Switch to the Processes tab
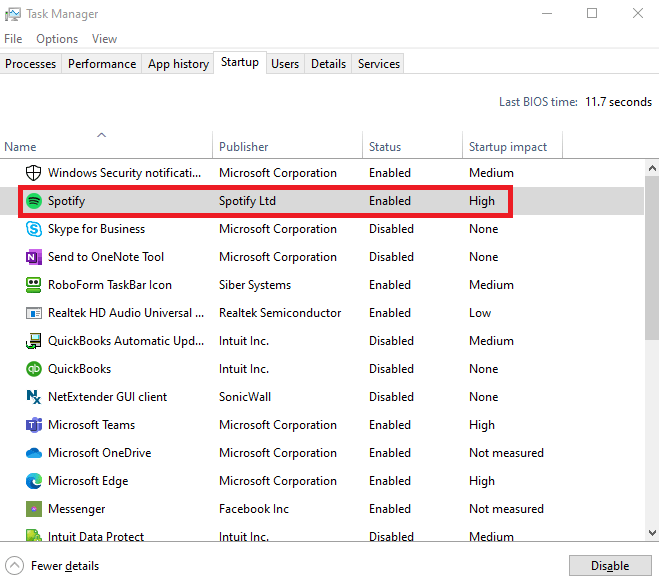The image size is (659, 588). point(31,64)
